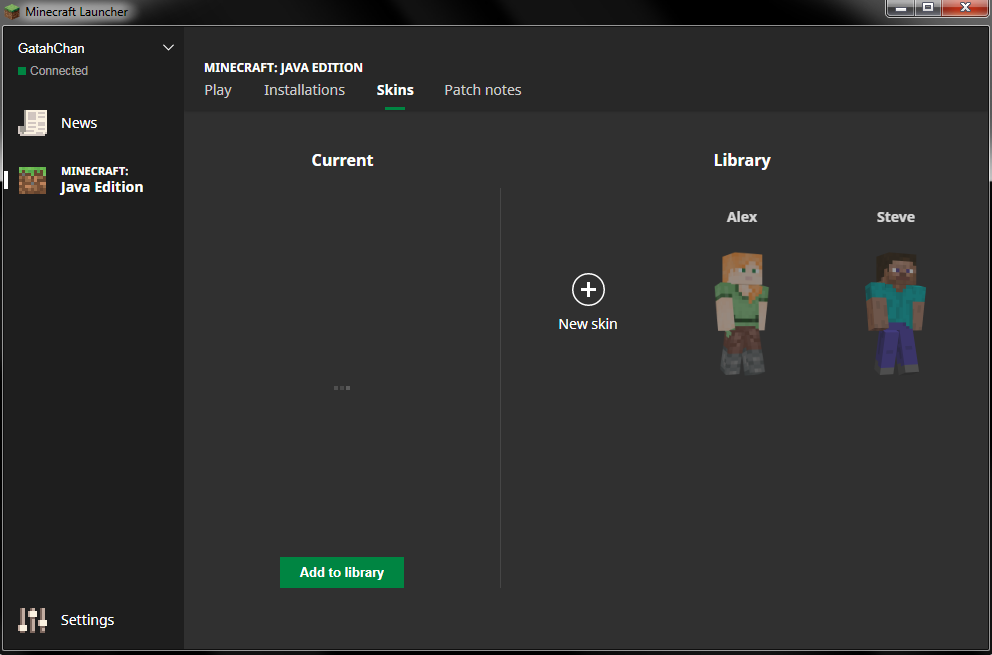Click the Settings sidebar label
992x655 pixels.
tap(87, 620)
